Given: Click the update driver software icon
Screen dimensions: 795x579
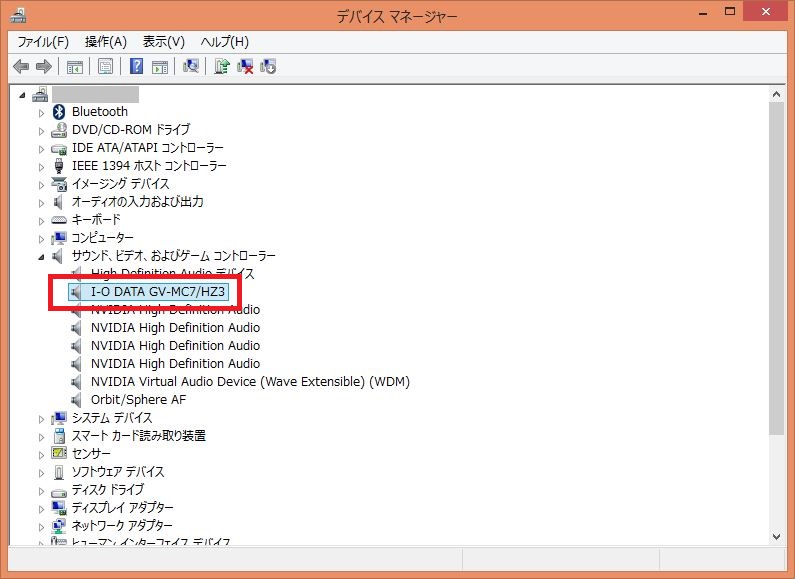Looking at the screenshot, I should point(222,66).
